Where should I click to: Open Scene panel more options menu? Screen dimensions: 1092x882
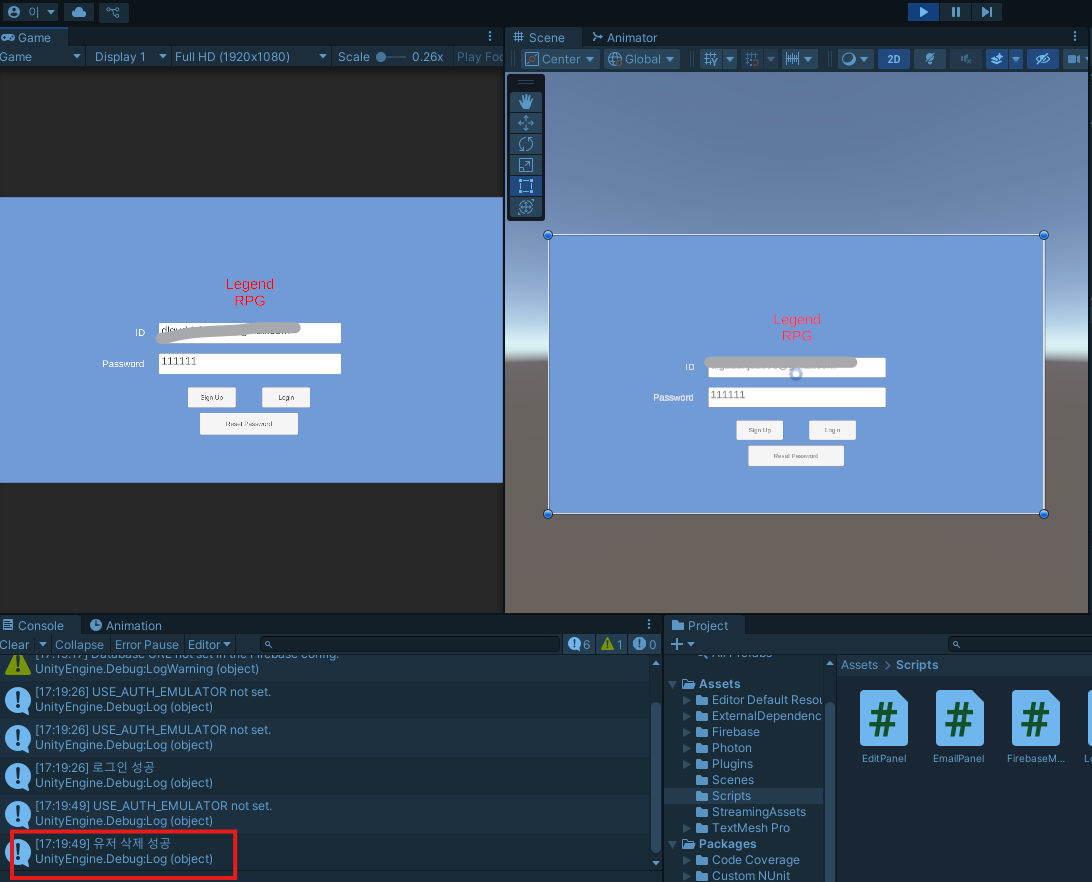[1075, 36]
